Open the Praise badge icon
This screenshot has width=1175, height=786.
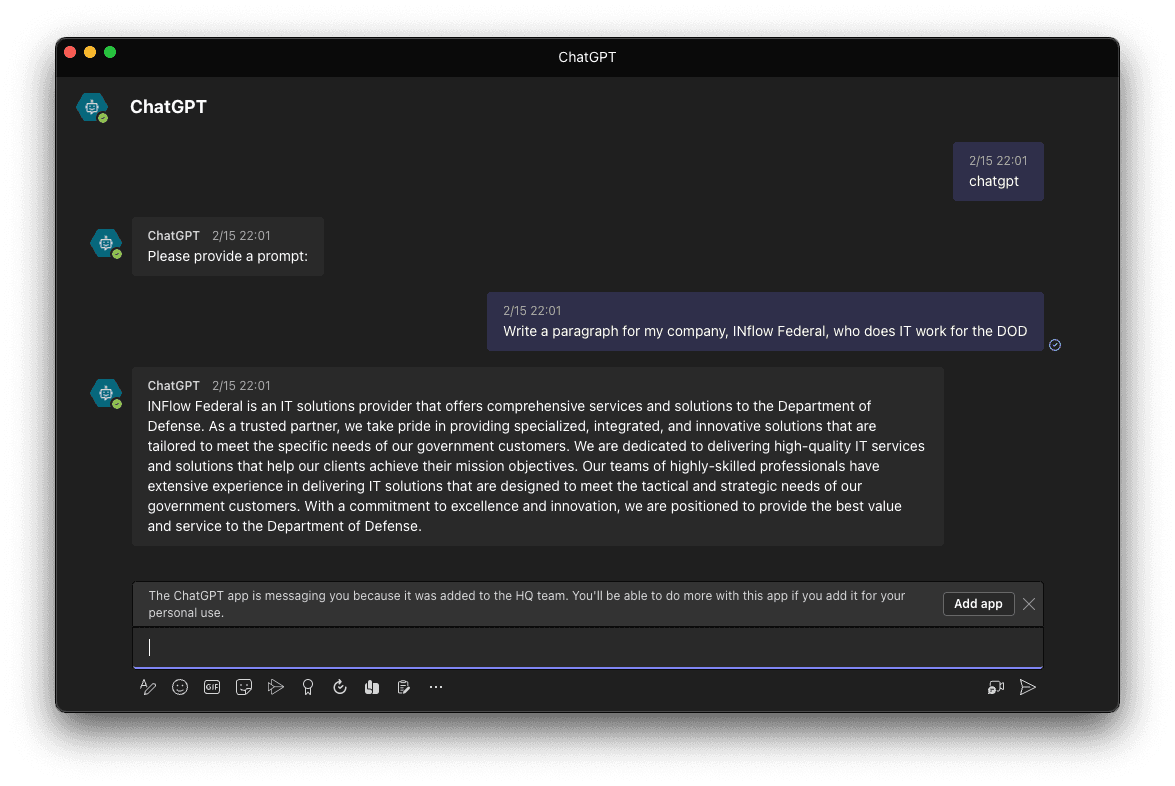pyautogui.click(x=308, y=687)
